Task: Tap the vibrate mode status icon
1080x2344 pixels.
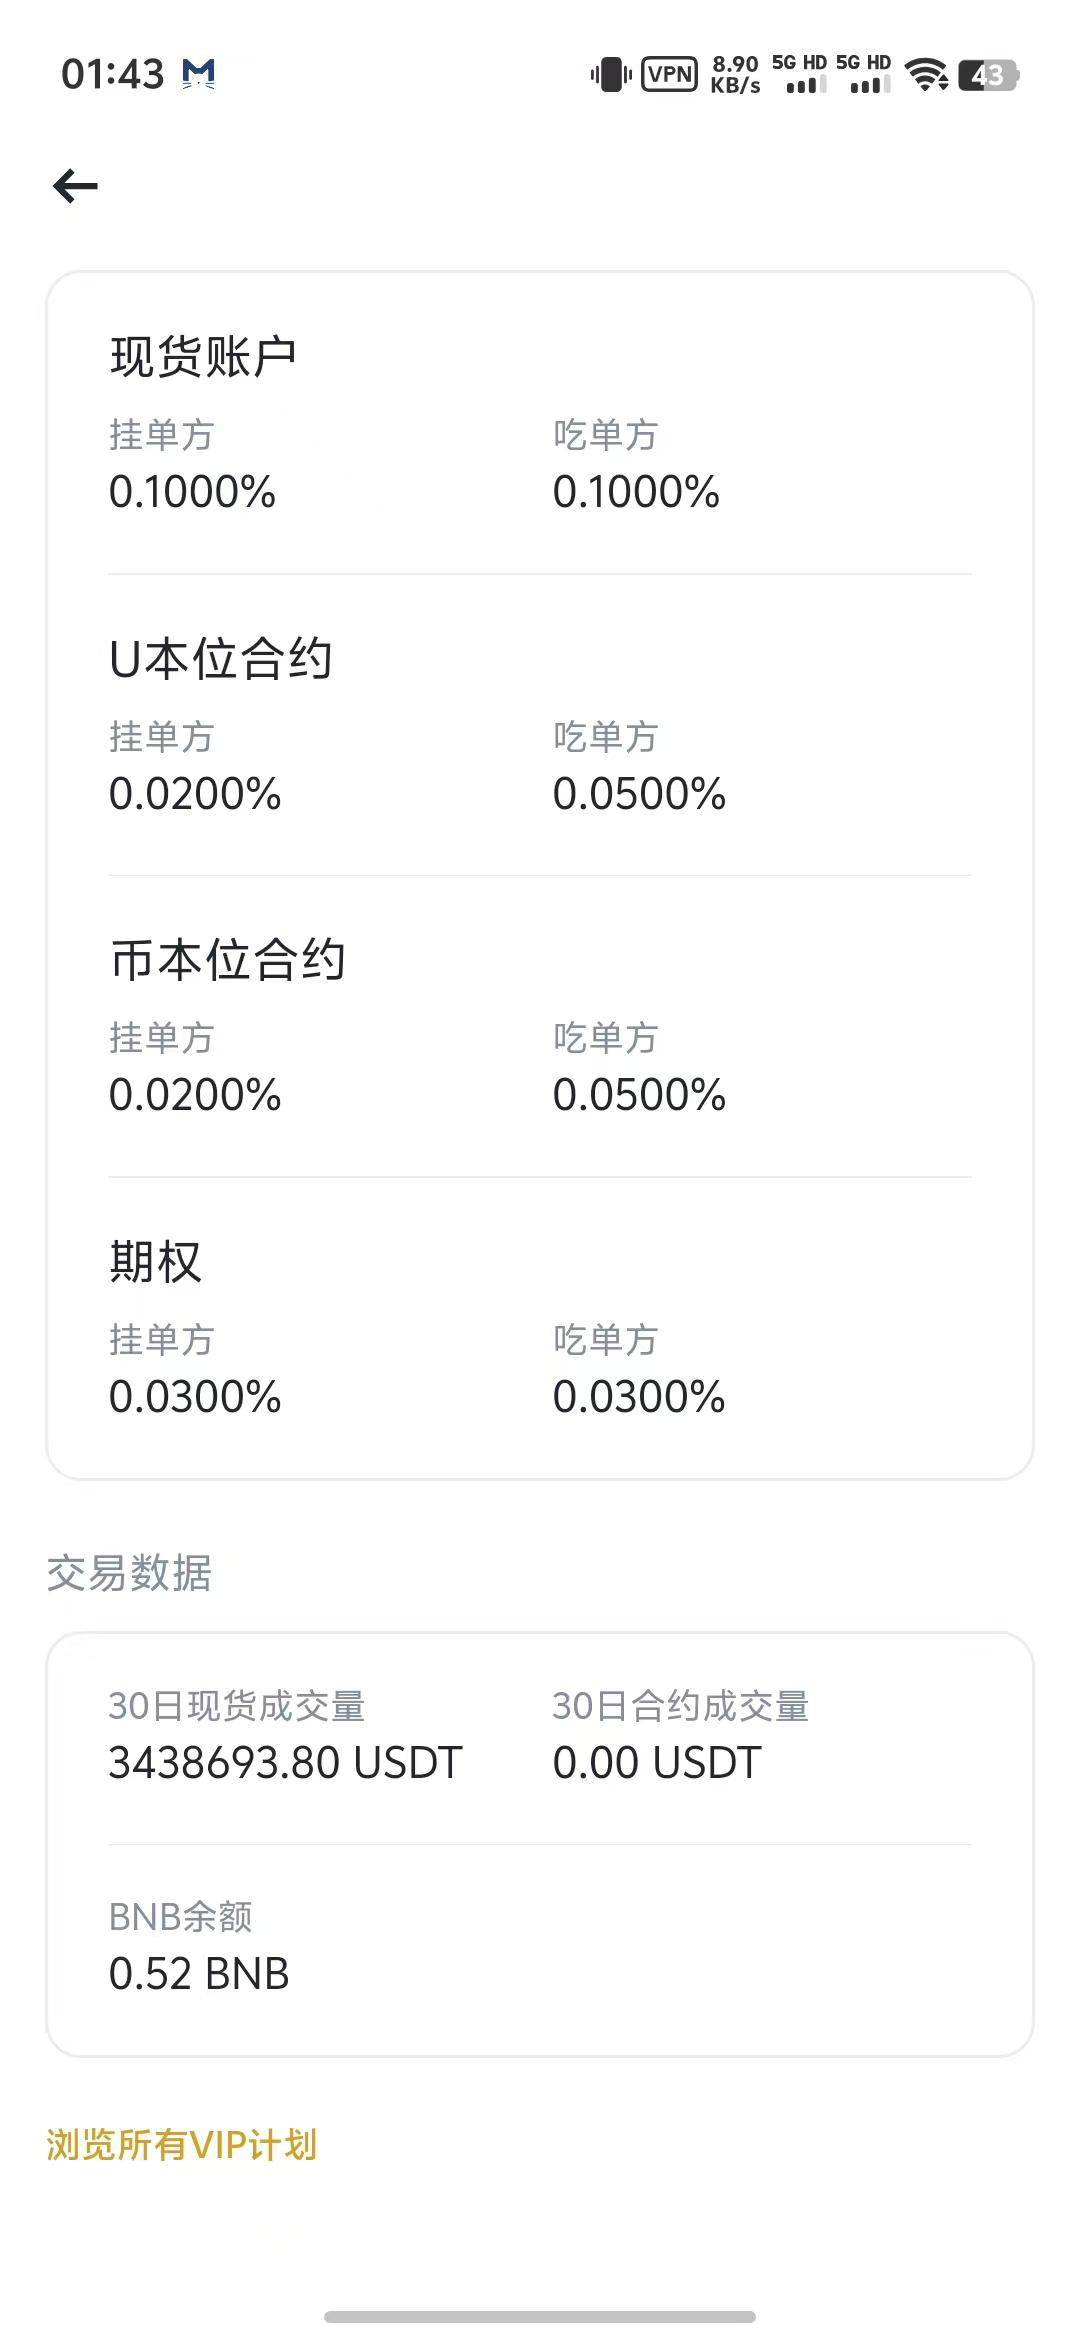Action: [x=610, y=75]
